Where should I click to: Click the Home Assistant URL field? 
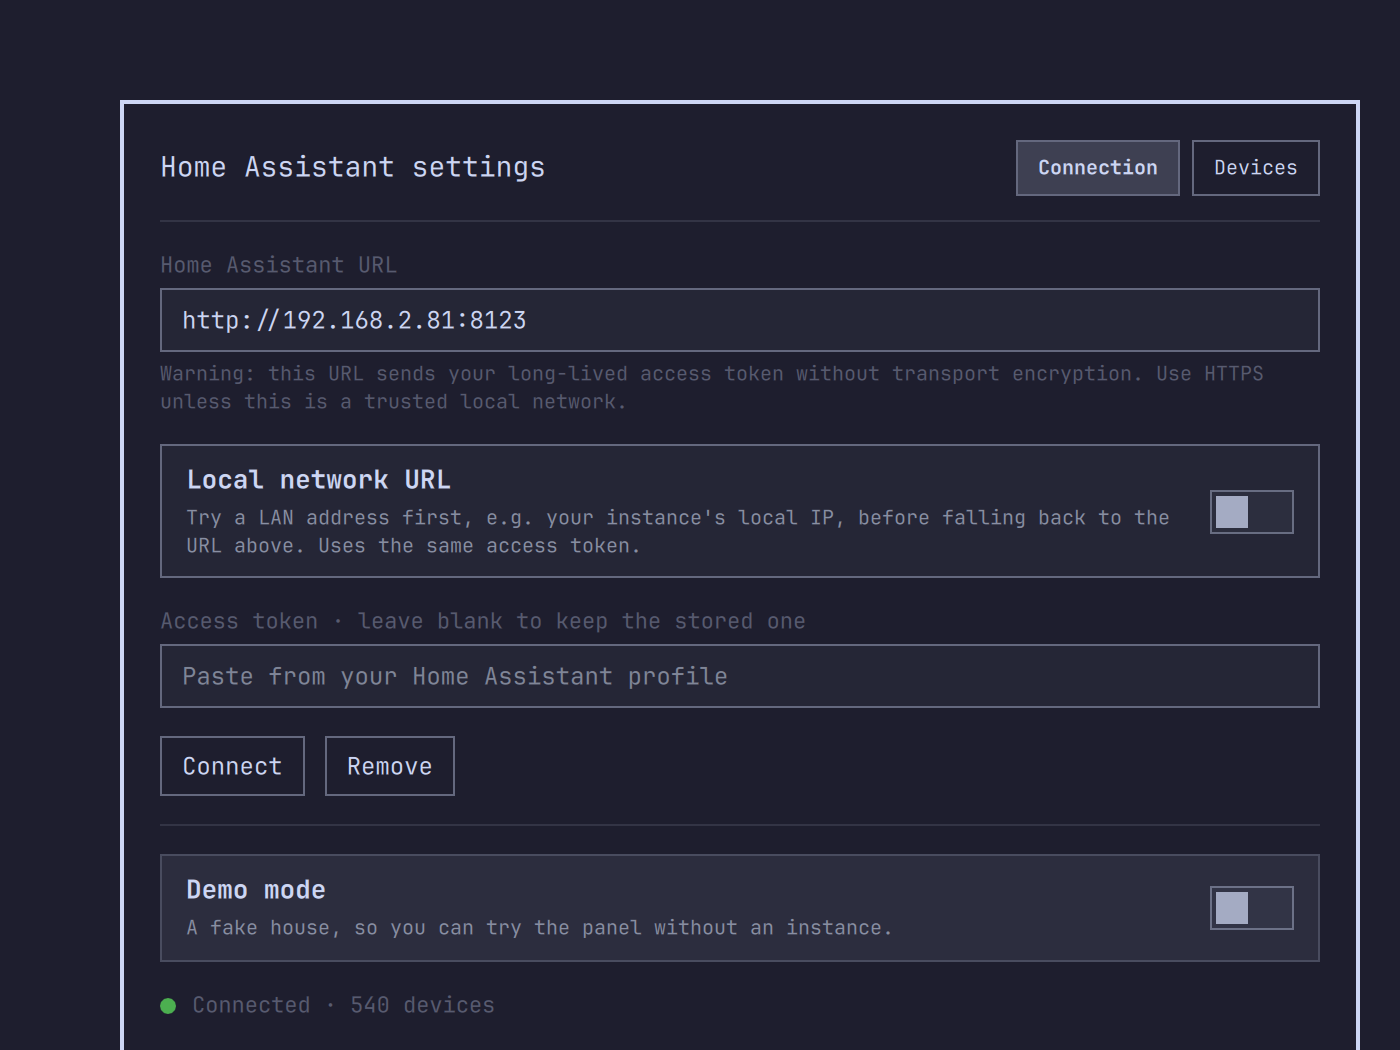point(740,320)
